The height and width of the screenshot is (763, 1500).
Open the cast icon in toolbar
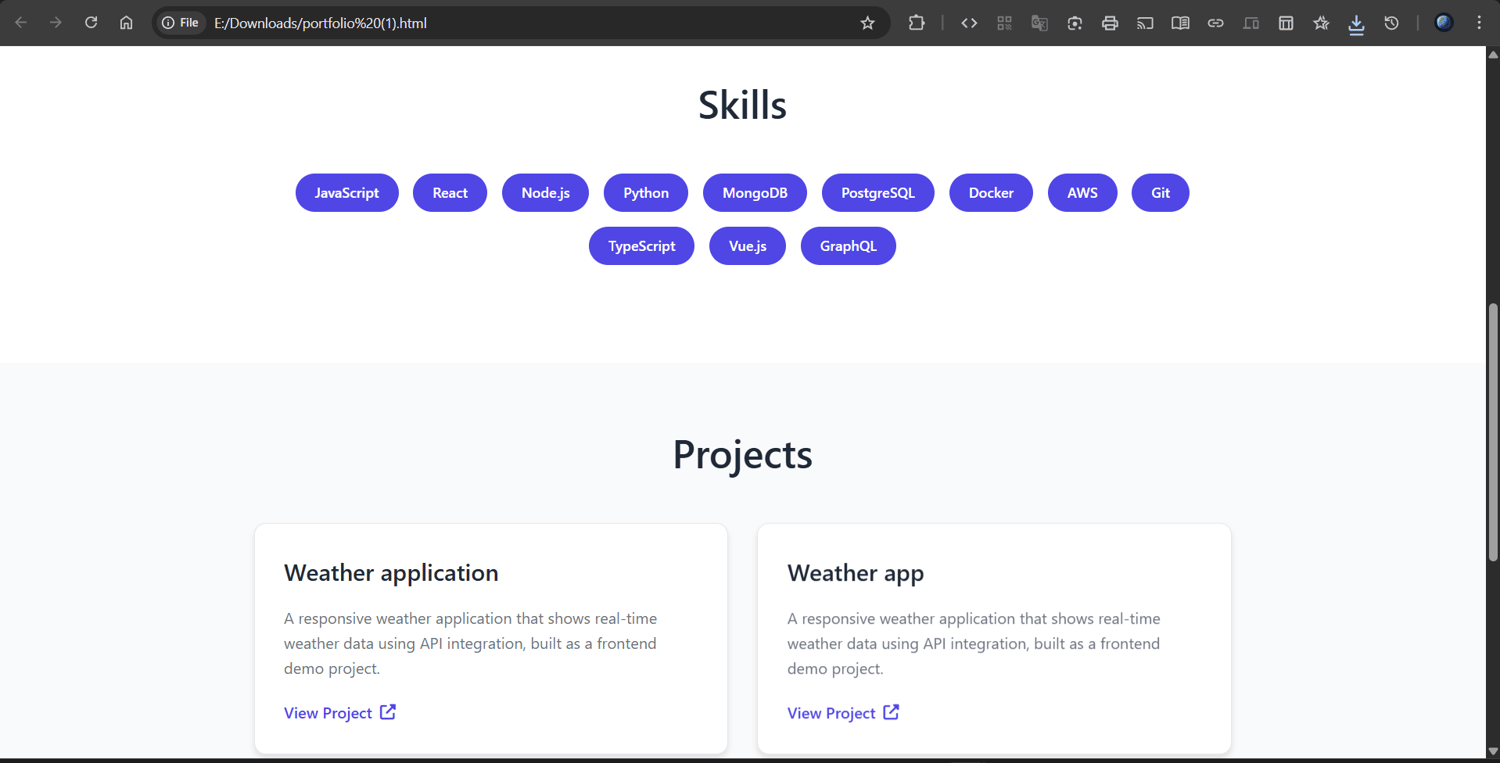pyautogui.click(x=1145, y=23)
